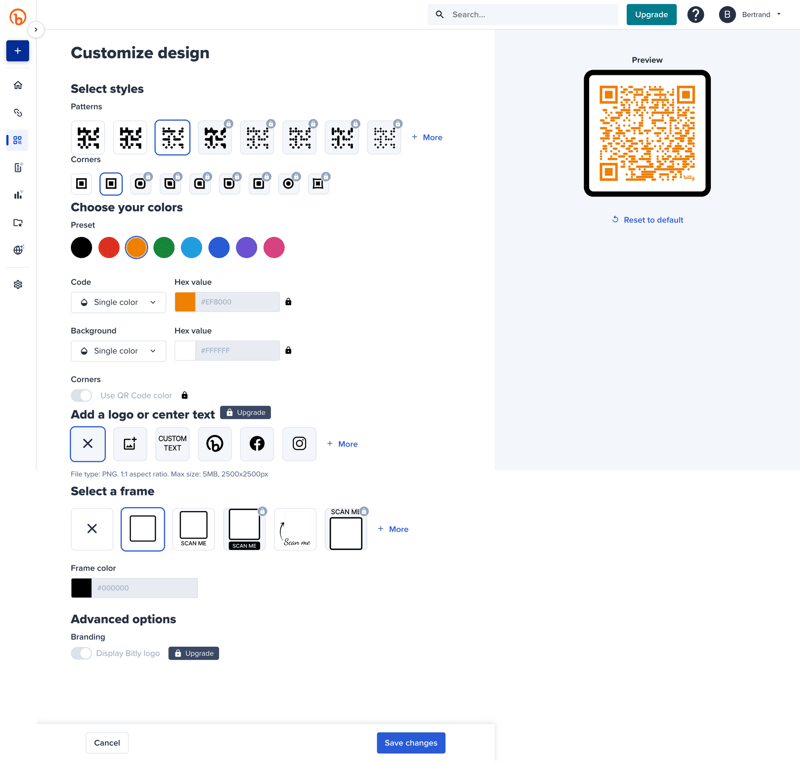
Task: Open the Home icon in the left sidebar
Action: (x=17, y=85)
